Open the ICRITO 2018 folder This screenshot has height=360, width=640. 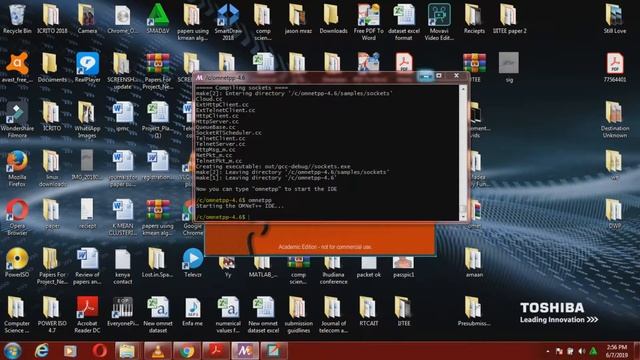(x=52, y=19)
